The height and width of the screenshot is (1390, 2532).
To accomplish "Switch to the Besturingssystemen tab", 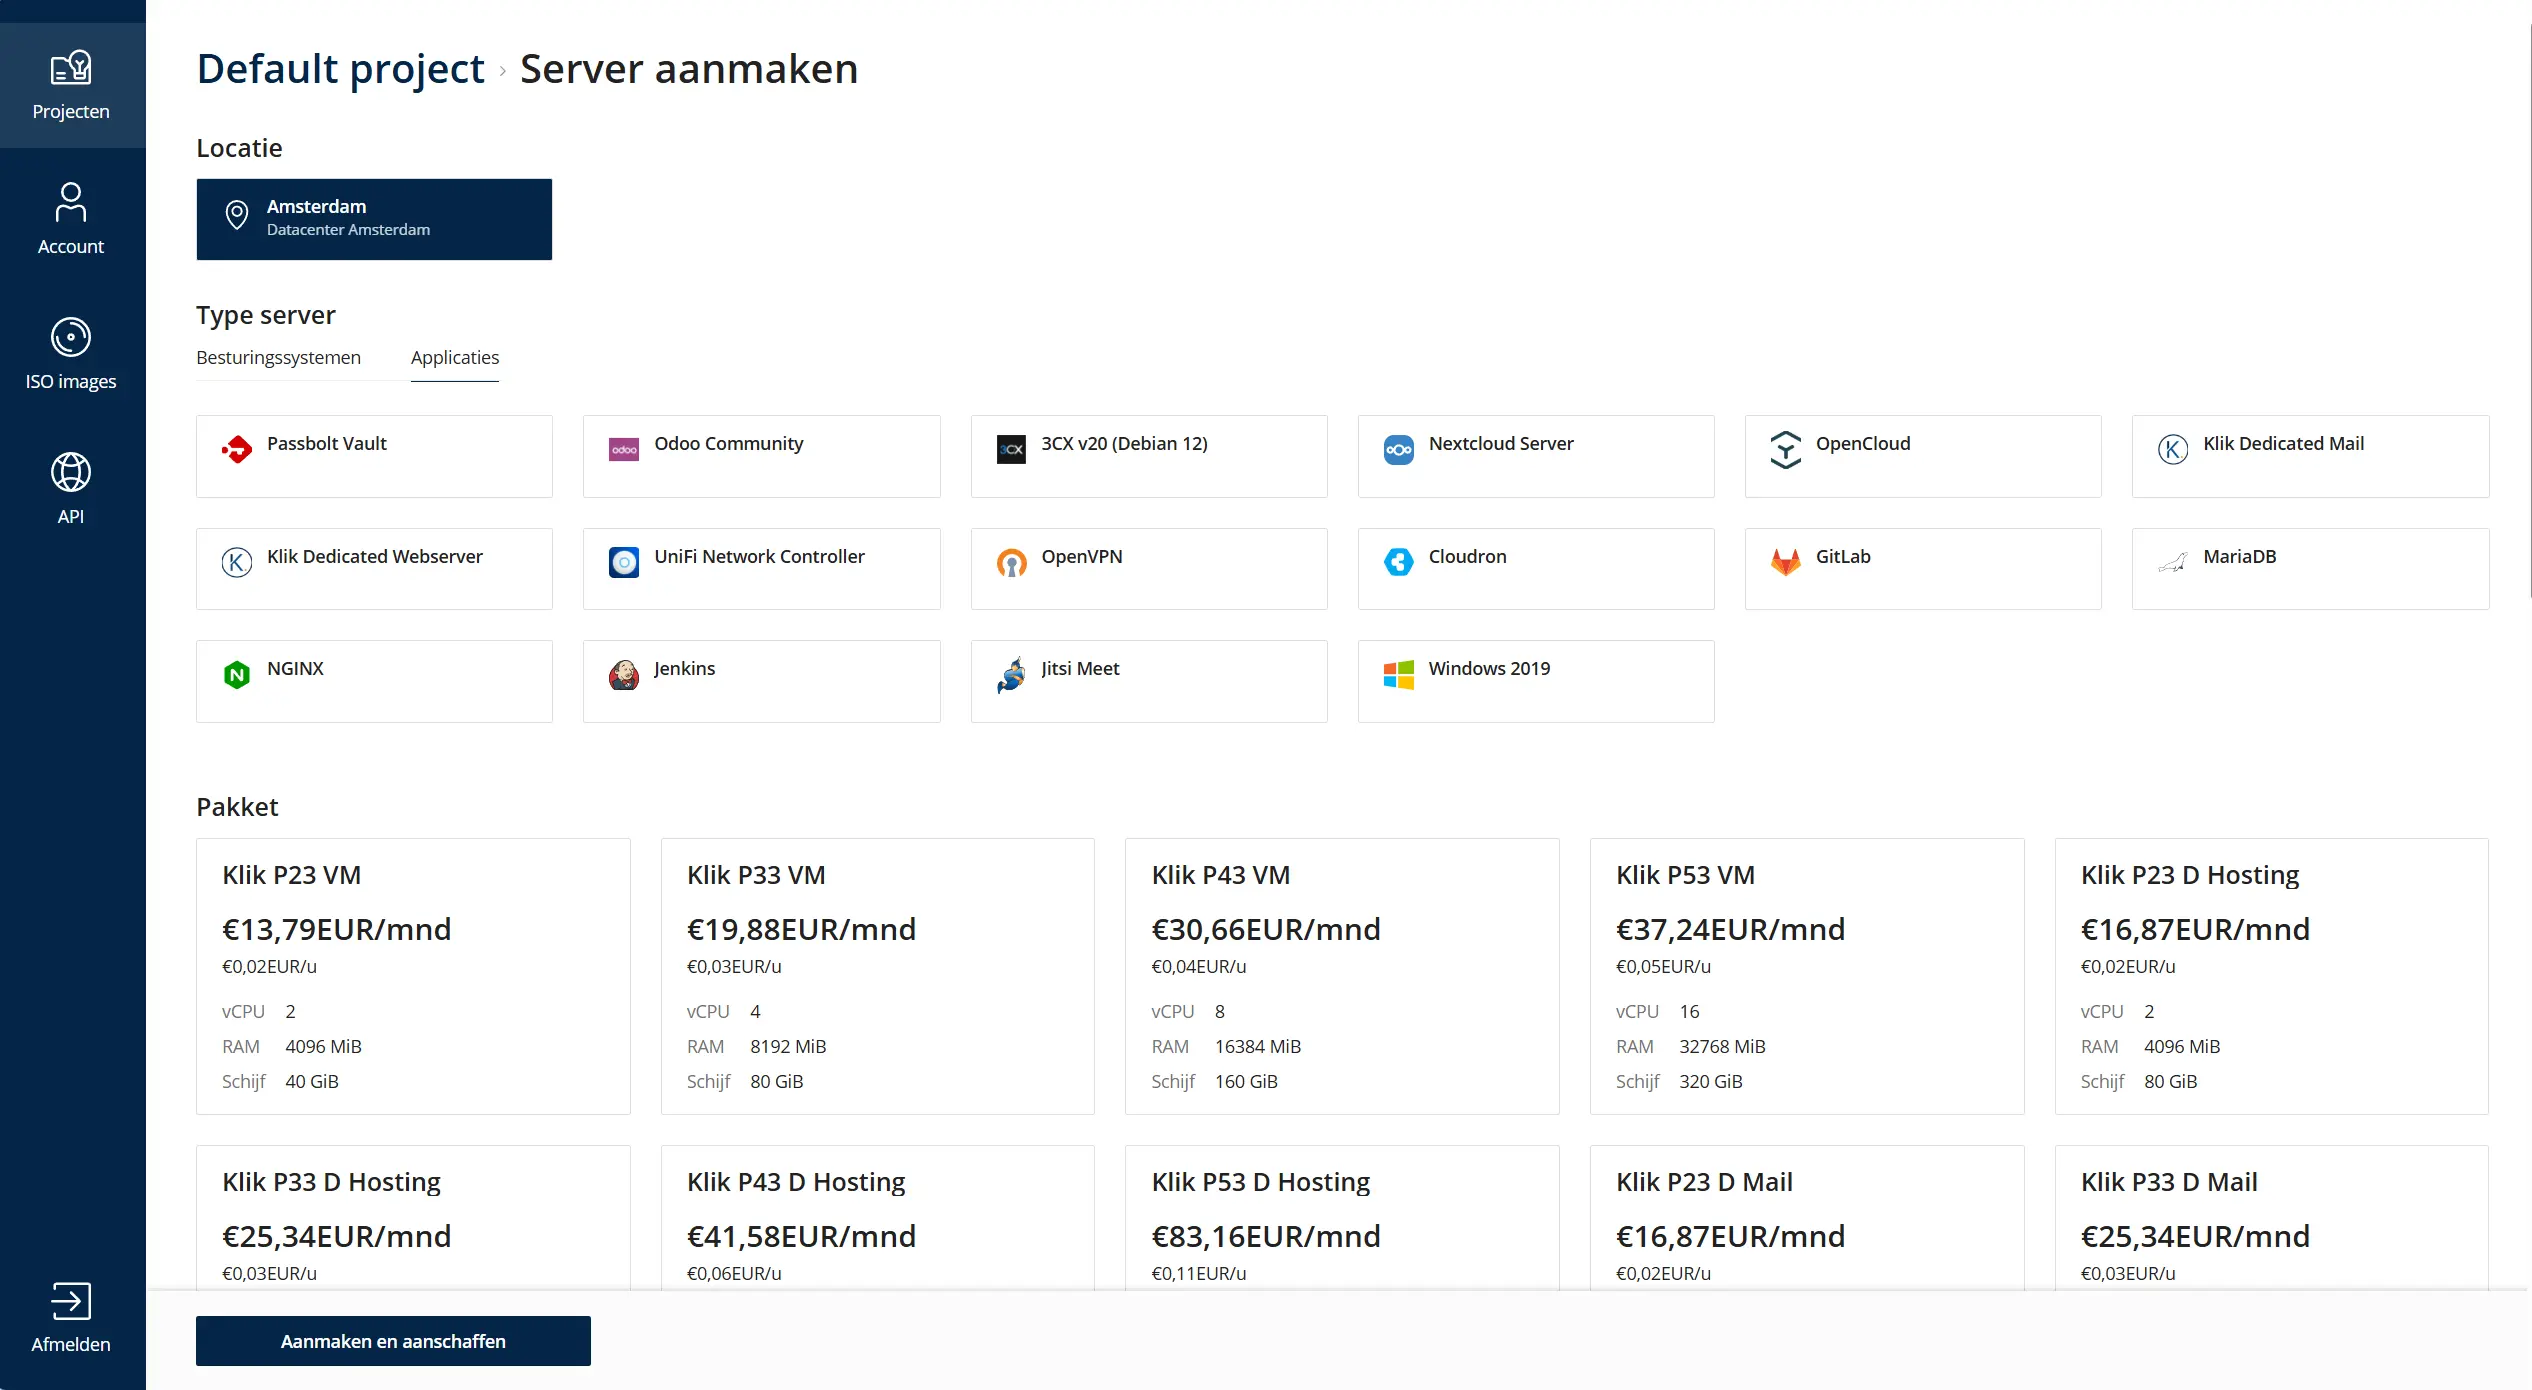I will pos(278,358).
